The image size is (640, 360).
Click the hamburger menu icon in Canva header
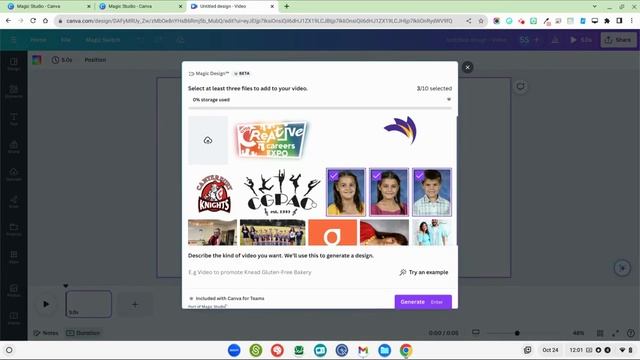[x=13, y=40]
